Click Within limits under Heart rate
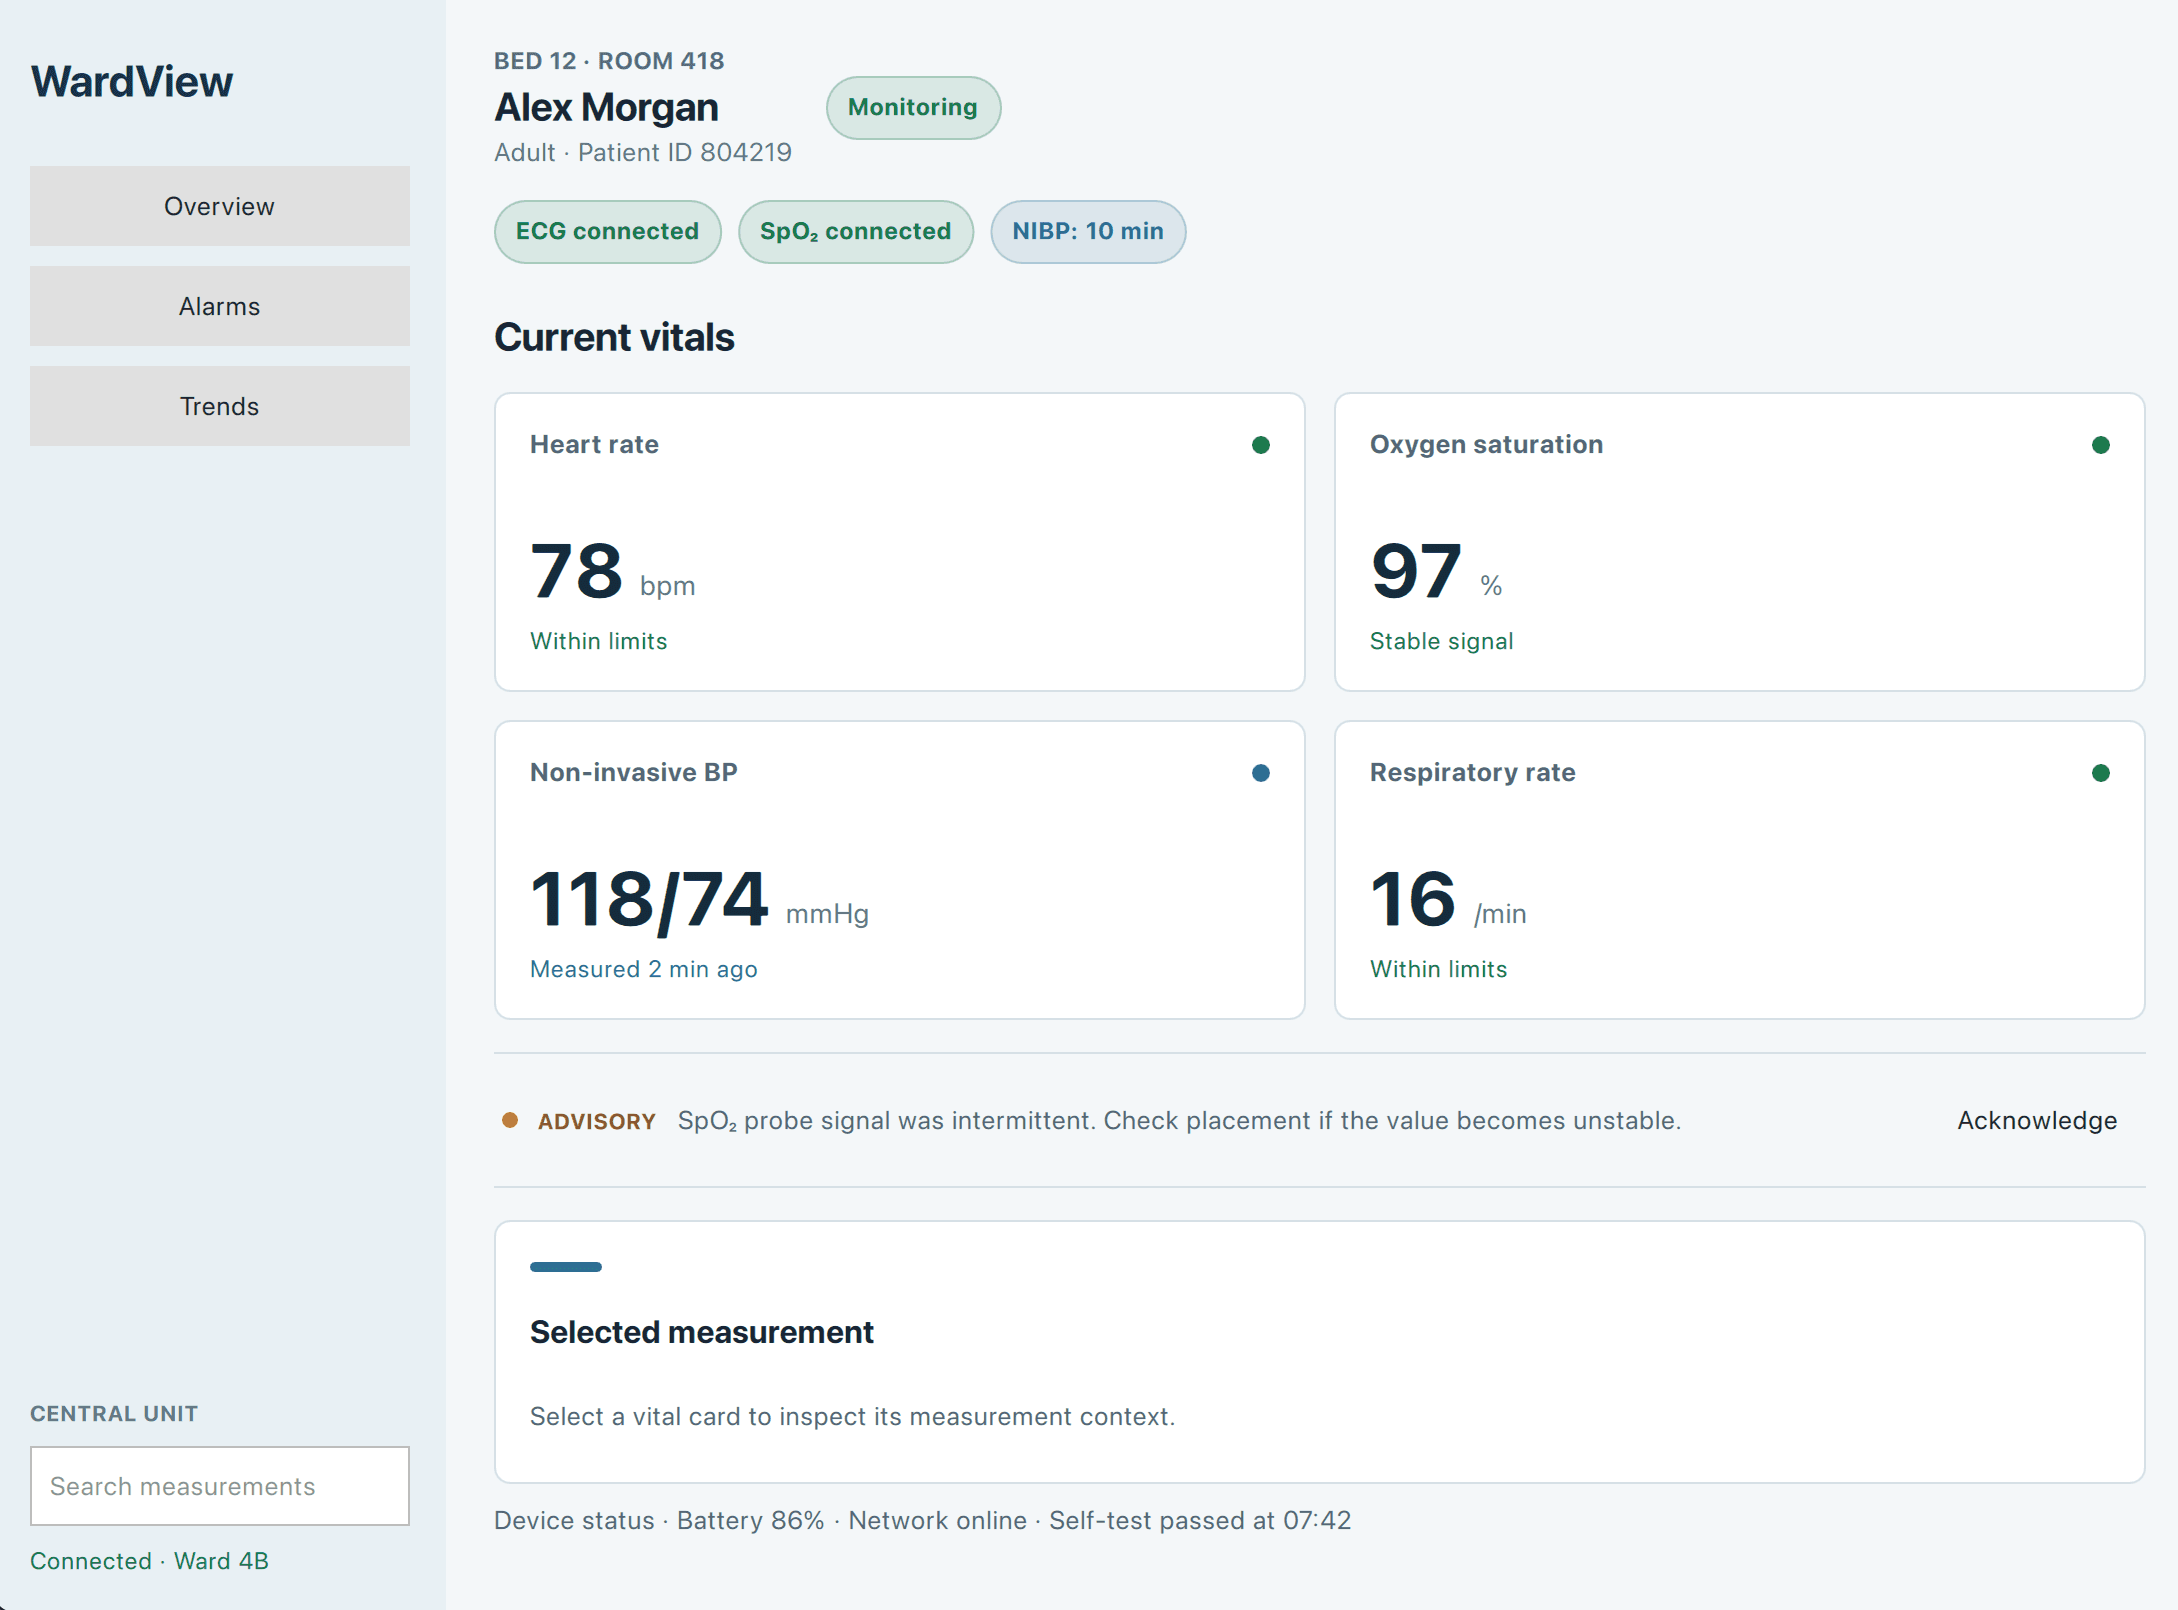The image size is (2178, 1610). (598, 641)
